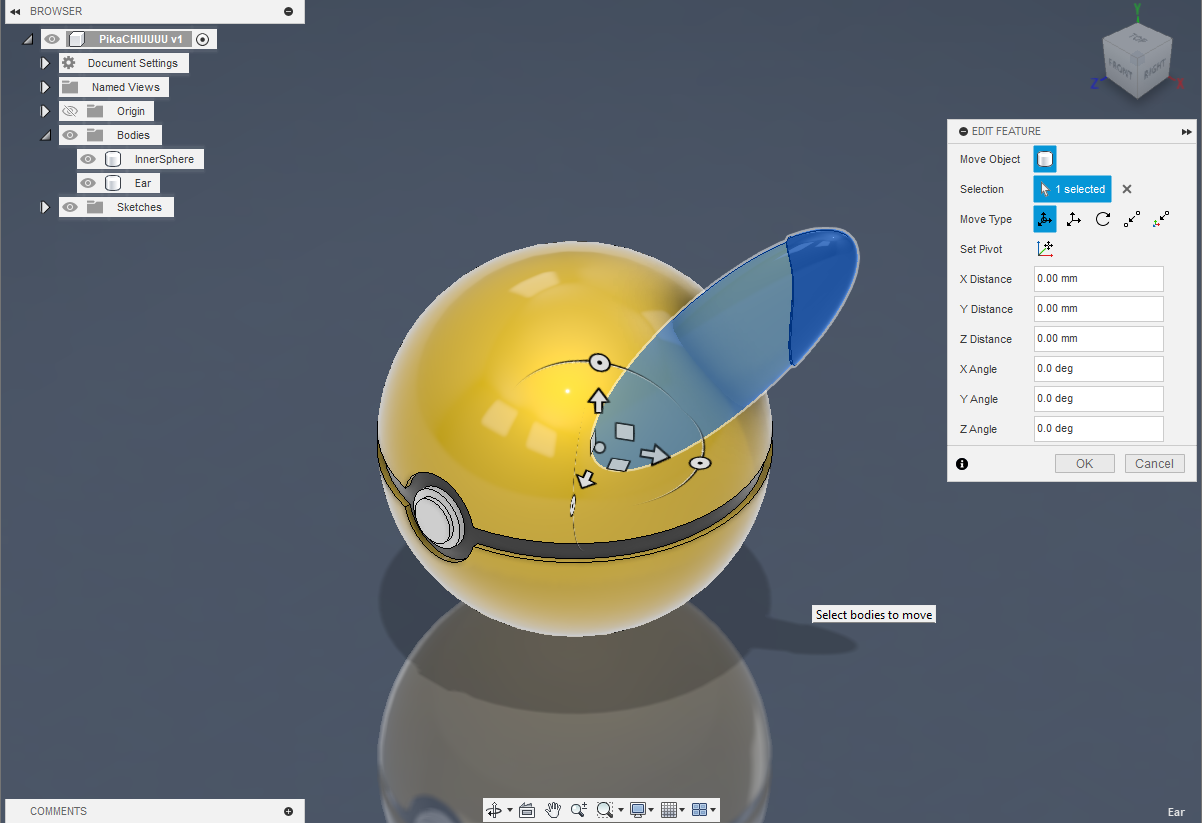Toggle visibility of PikaCHIUUUU v1 component
Viewport: 1202px width, 823px height.
coord(52,39)
